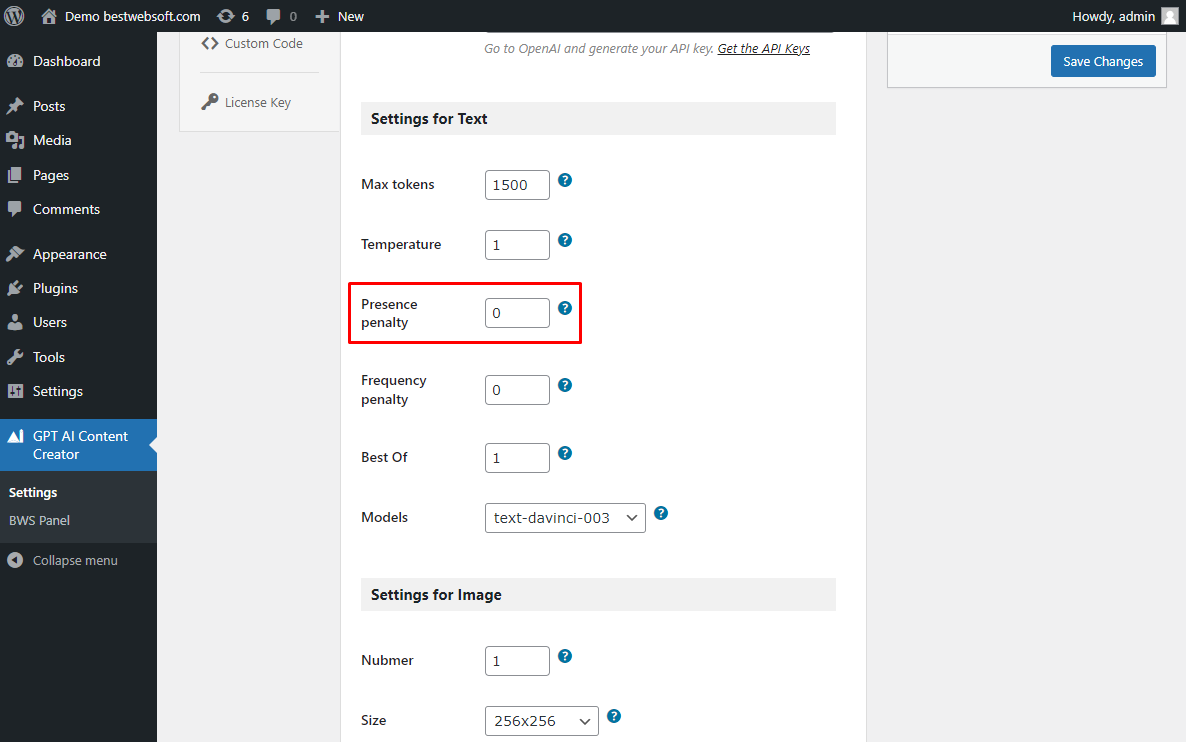Click the WordPress logo icon
Viewport: 1186px width, 742px height.
tap(14, 16)
